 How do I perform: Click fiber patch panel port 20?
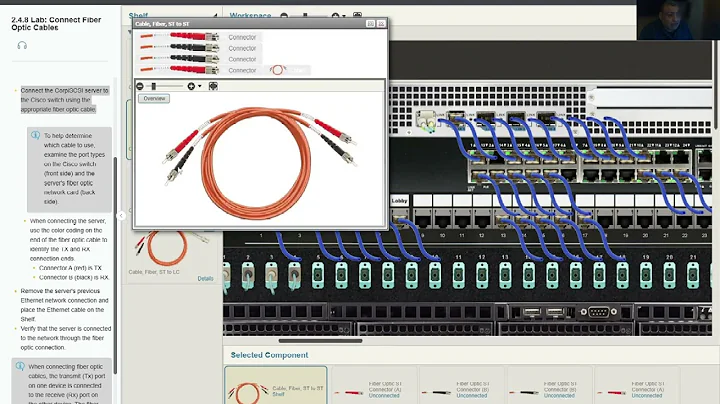669,275
